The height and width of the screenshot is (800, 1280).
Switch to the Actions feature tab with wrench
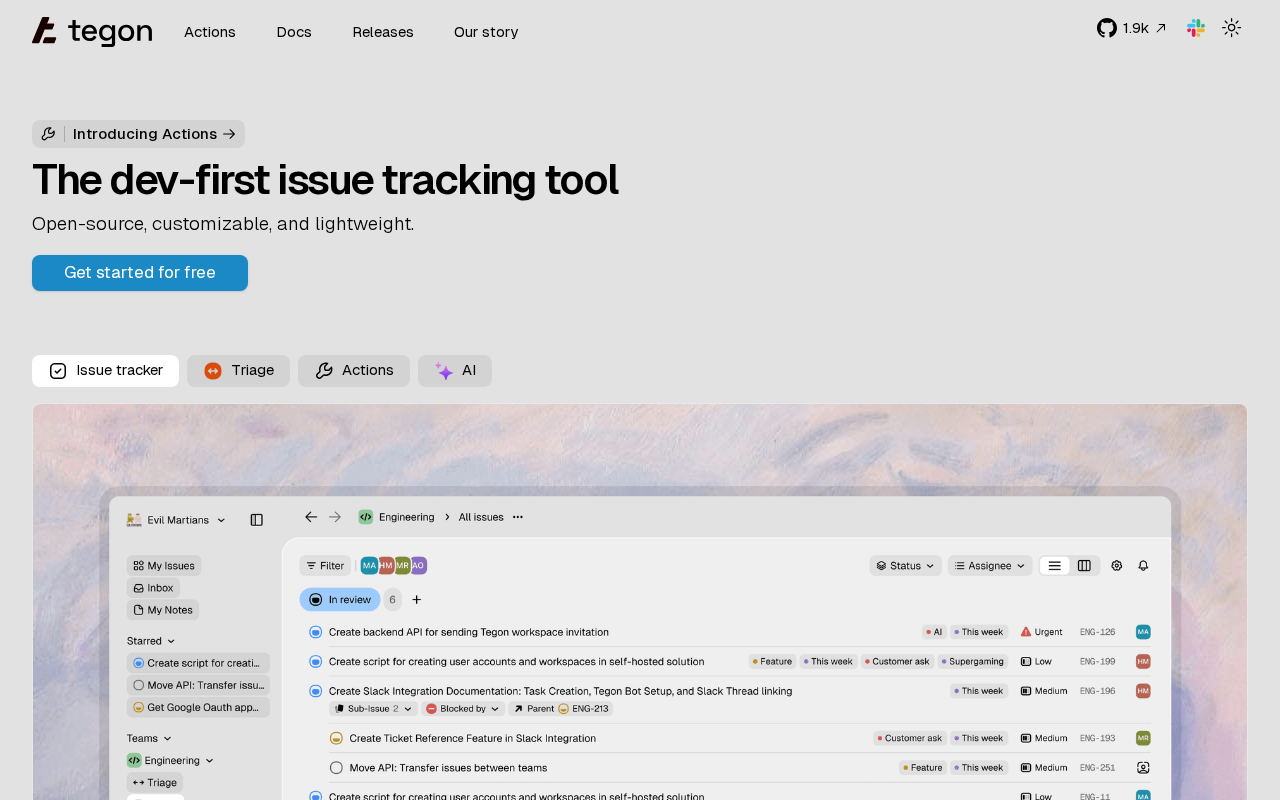(354, 371)
